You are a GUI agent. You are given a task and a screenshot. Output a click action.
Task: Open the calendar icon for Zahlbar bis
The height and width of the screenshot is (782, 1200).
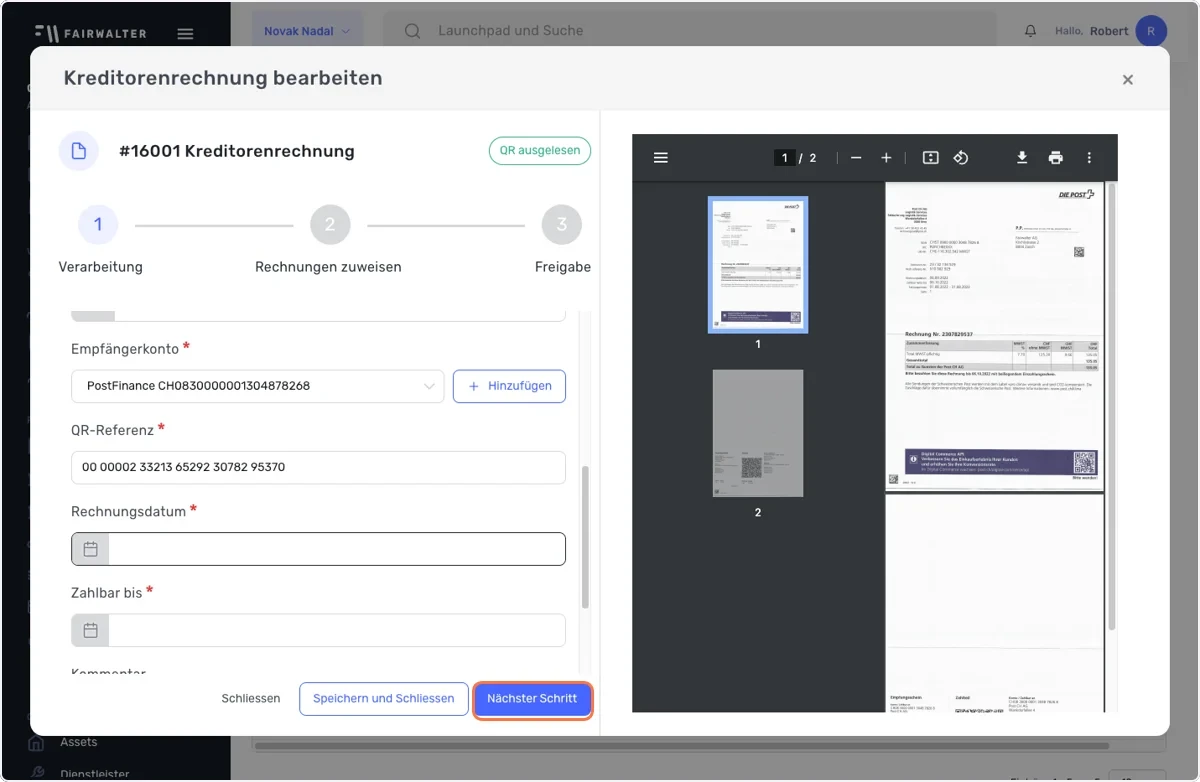coord(90,630)
